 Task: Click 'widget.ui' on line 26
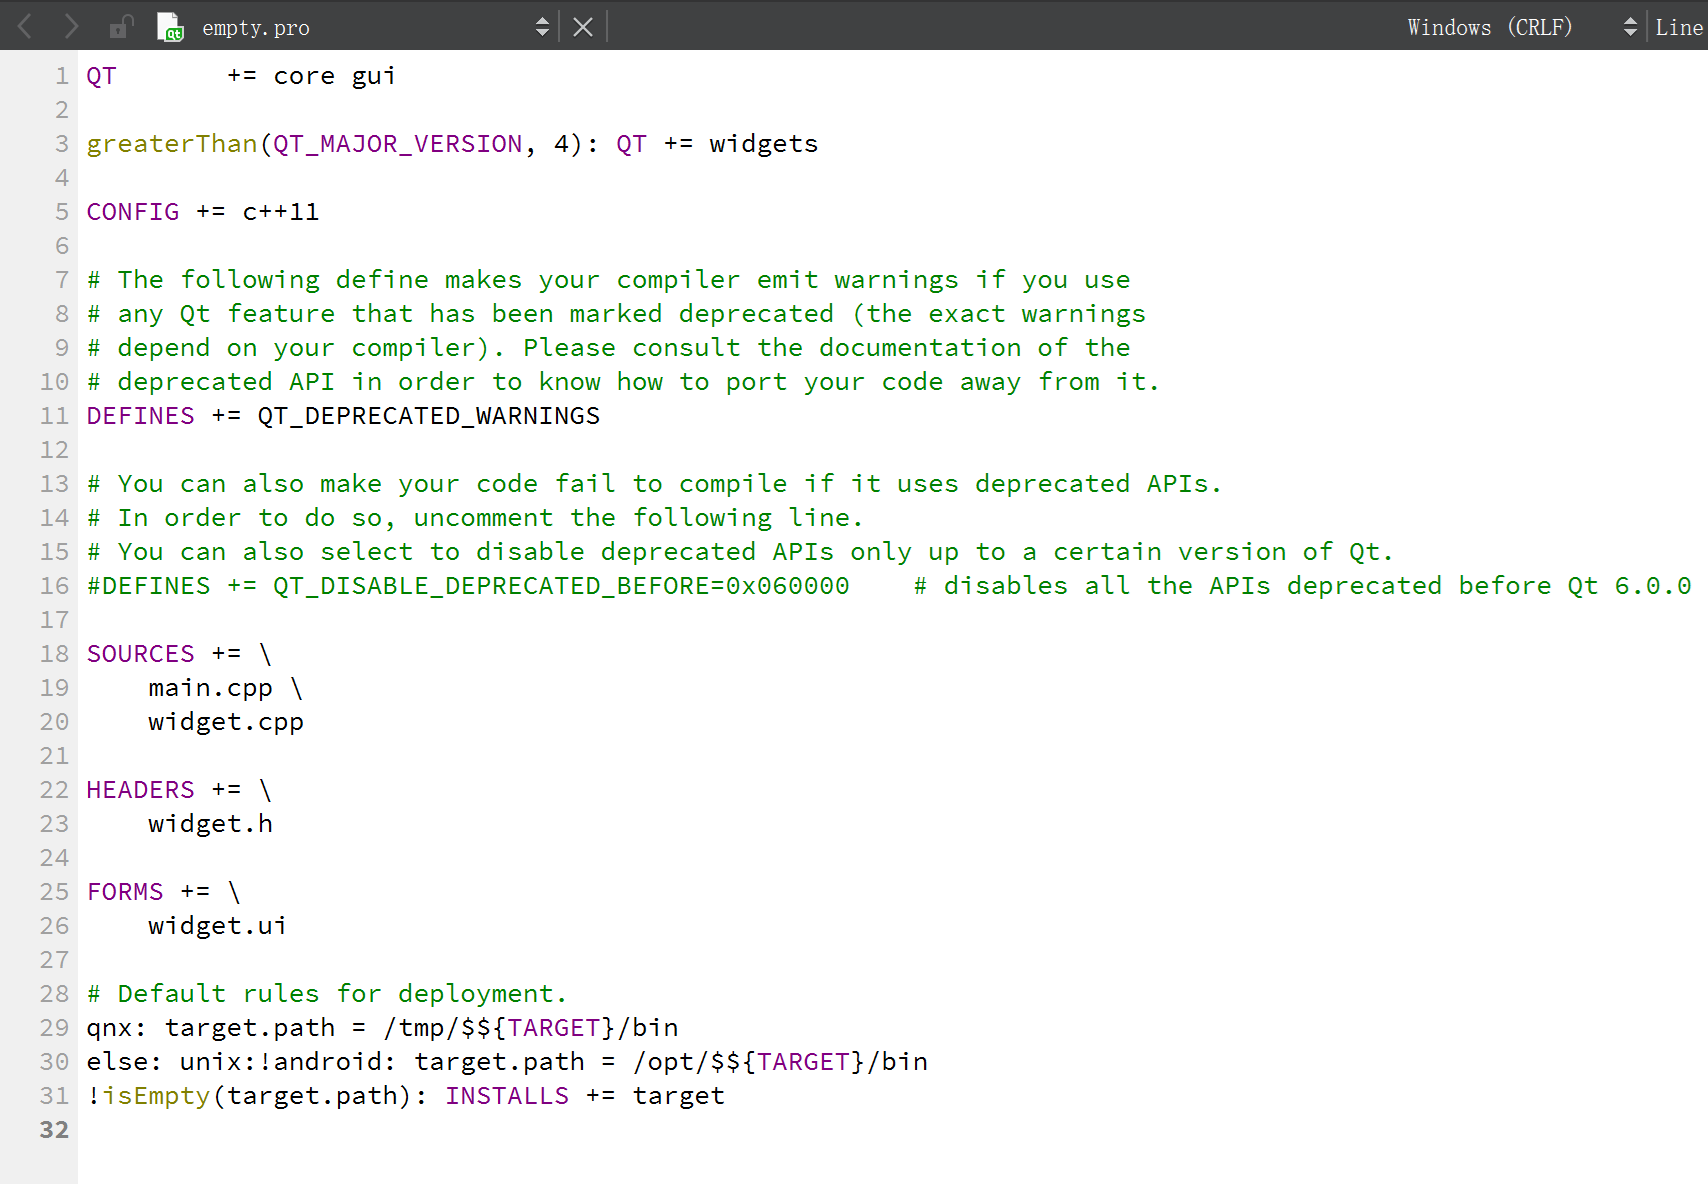(218, 926)
